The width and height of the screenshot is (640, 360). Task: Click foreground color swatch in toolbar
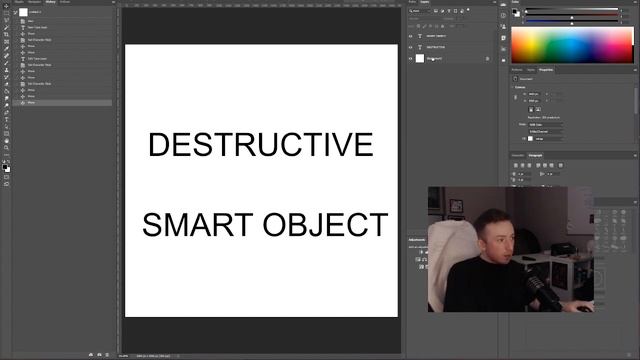tap(4, 167)
